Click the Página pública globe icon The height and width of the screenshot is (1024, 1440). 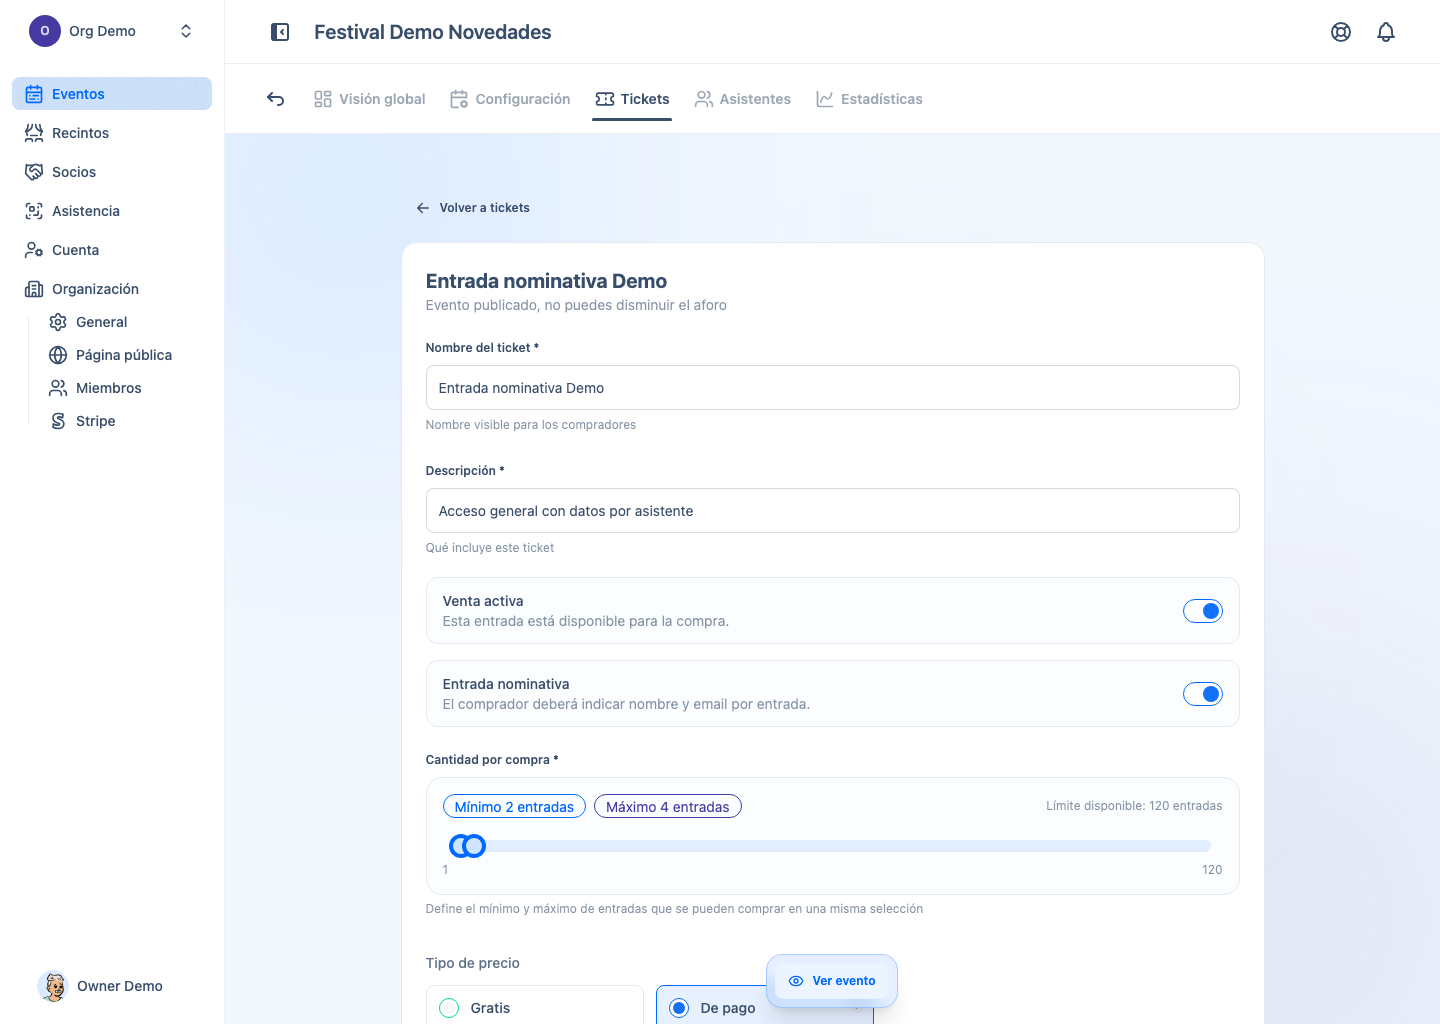click(58, 355)
